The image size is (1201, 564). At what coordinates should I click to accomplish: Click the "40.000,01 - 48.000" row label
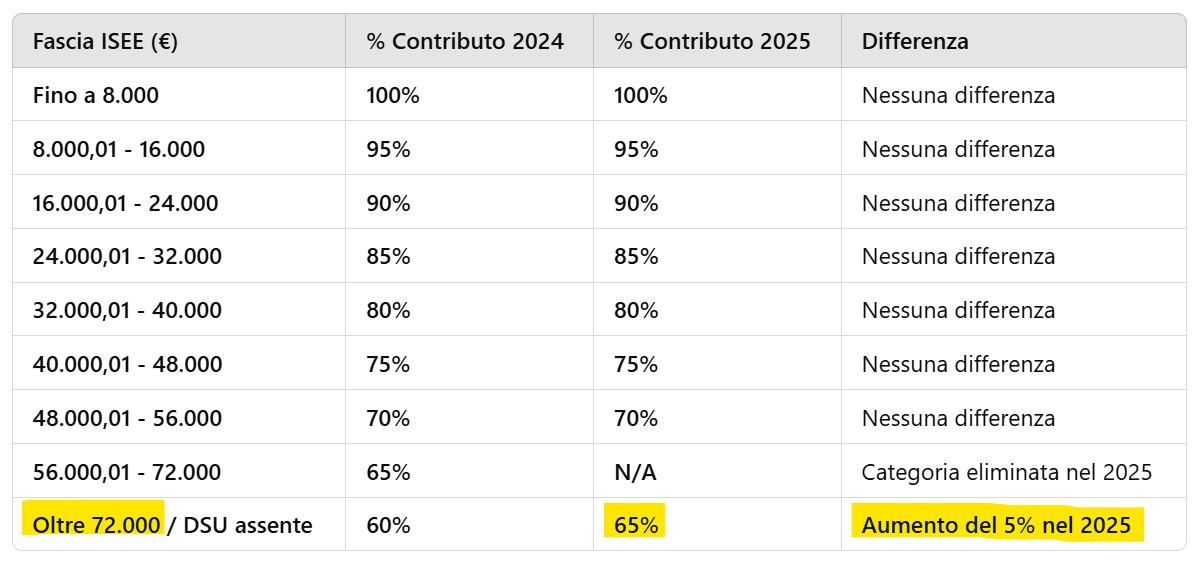point(127,365)
